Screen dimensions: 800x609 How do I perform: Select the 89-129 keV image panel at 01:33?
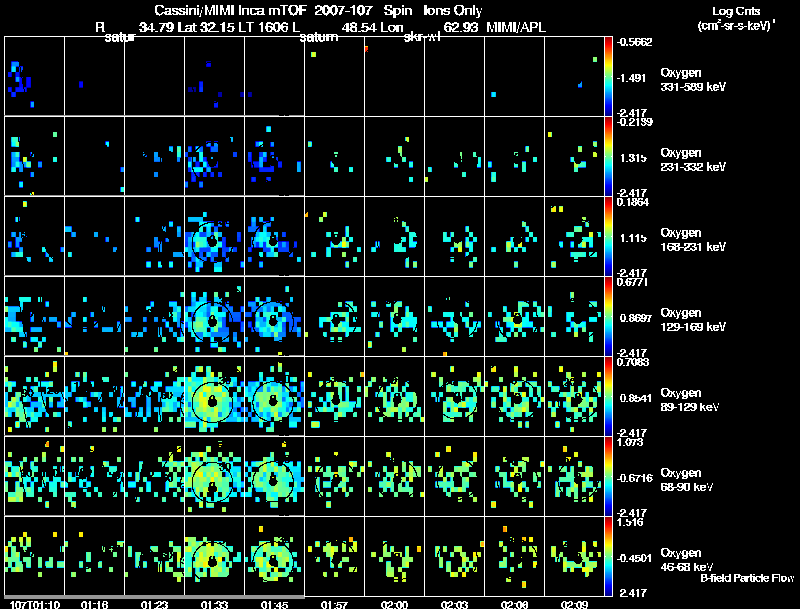click(214, 396)
